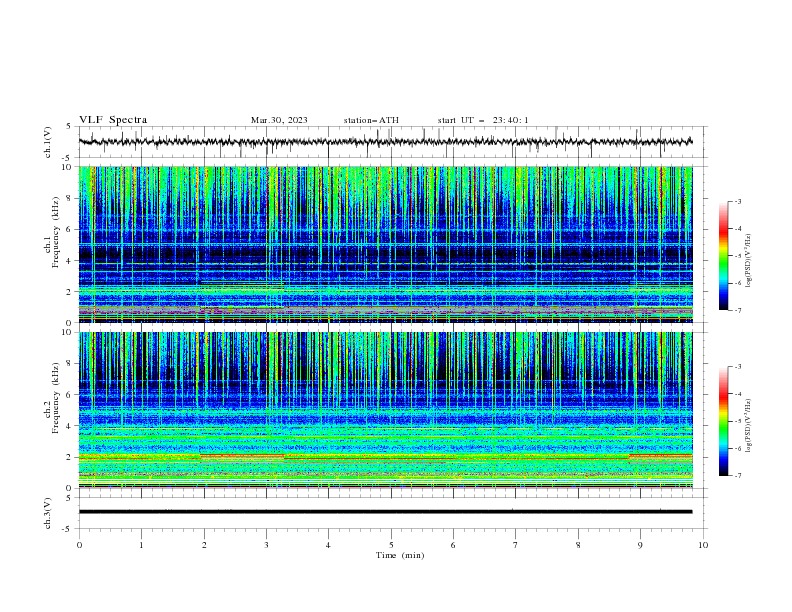Viewport: 792px width, 612px height.
Task: Click time axis tick label "6"
Action: [453, 545]
